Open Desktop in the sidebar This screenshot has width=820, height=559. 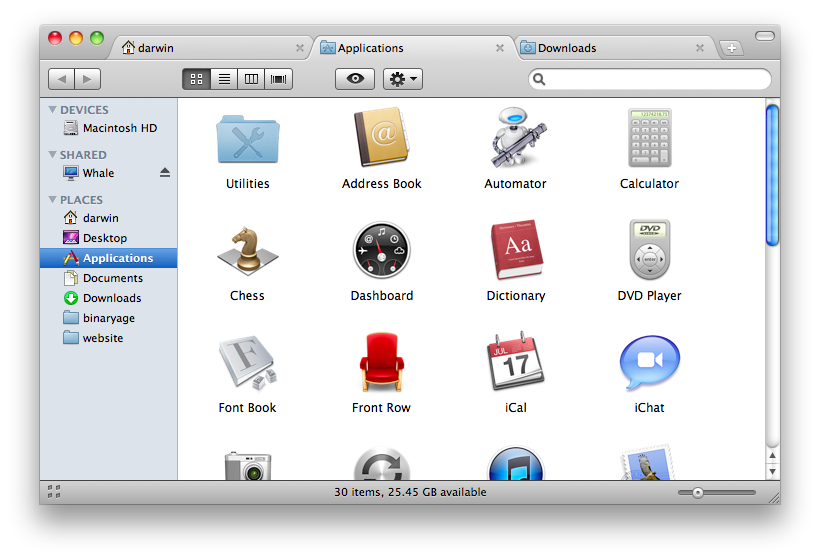tap(109, 238)
